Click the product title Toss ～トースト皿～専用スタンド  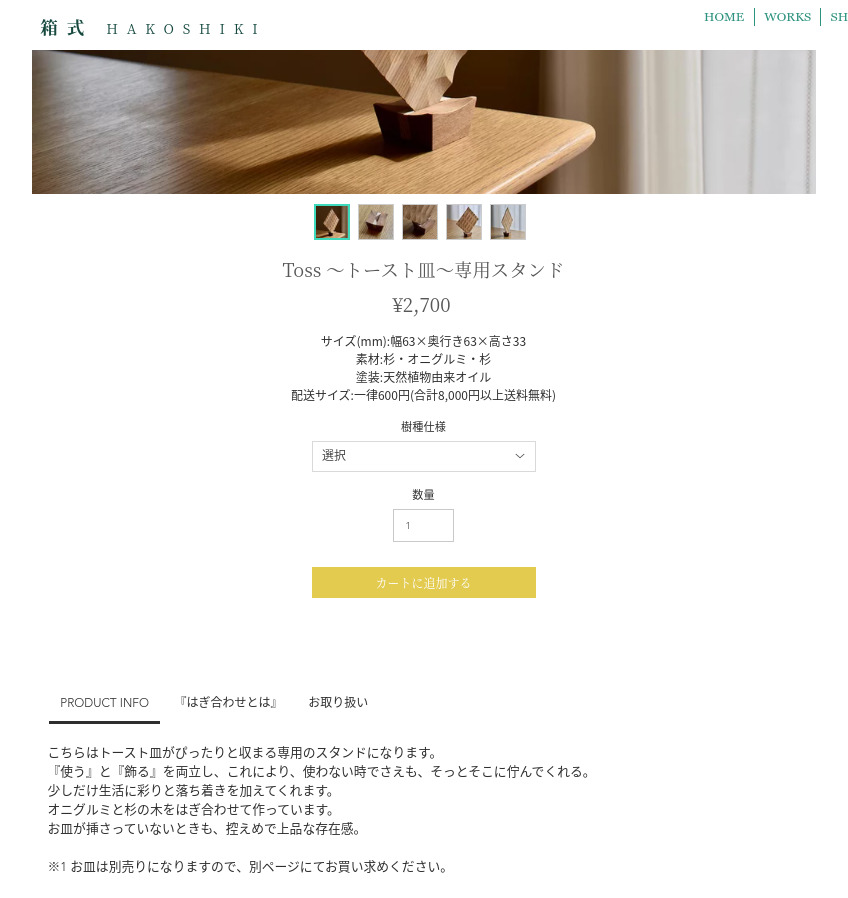(x=423, y=270)
